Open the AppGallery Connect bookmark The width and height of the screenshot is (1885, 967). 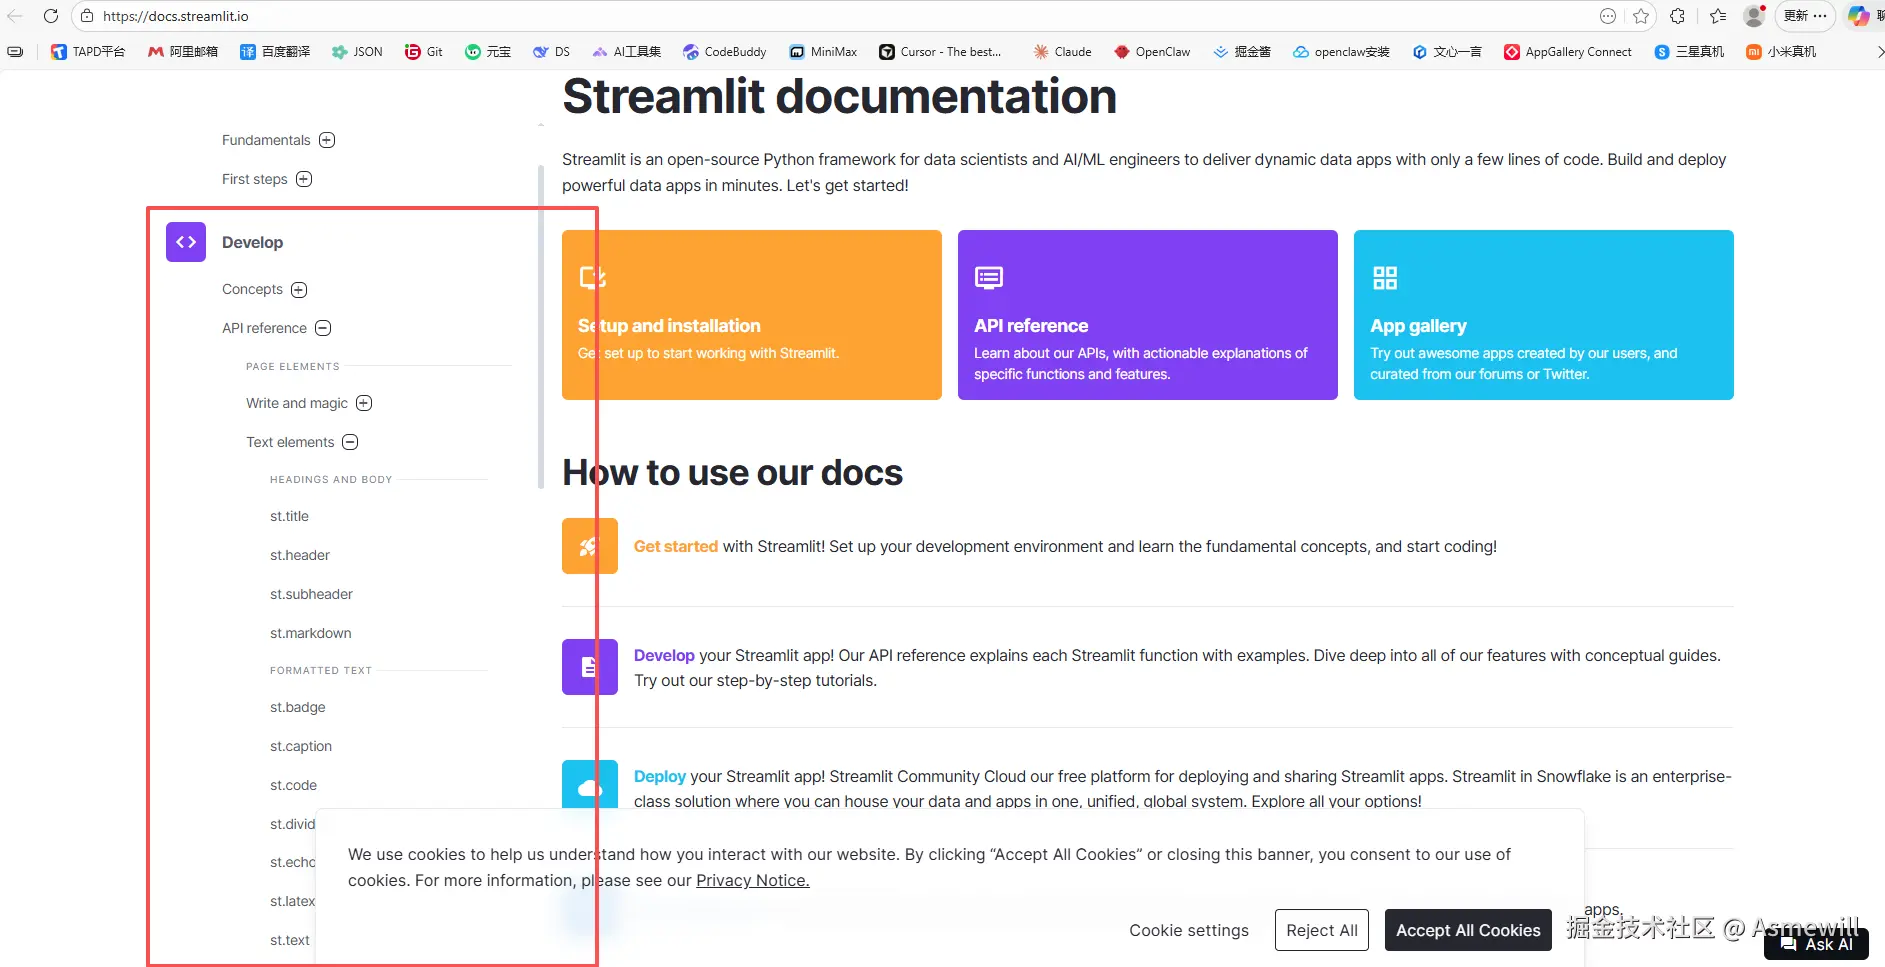coord(1568,52)
